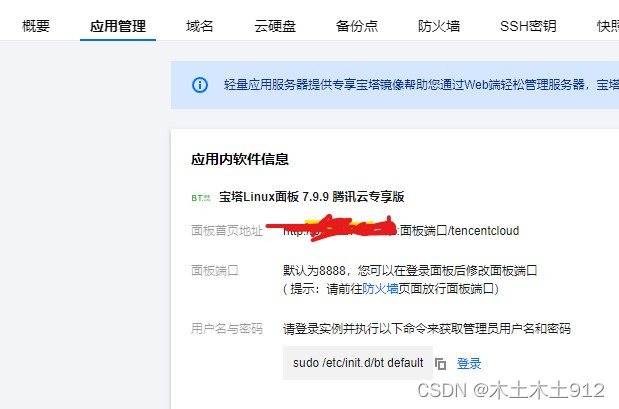Click the 登录 link
The height and width of the screenshot is (409, 619).
pyautogui.click(x=469, y=364)
